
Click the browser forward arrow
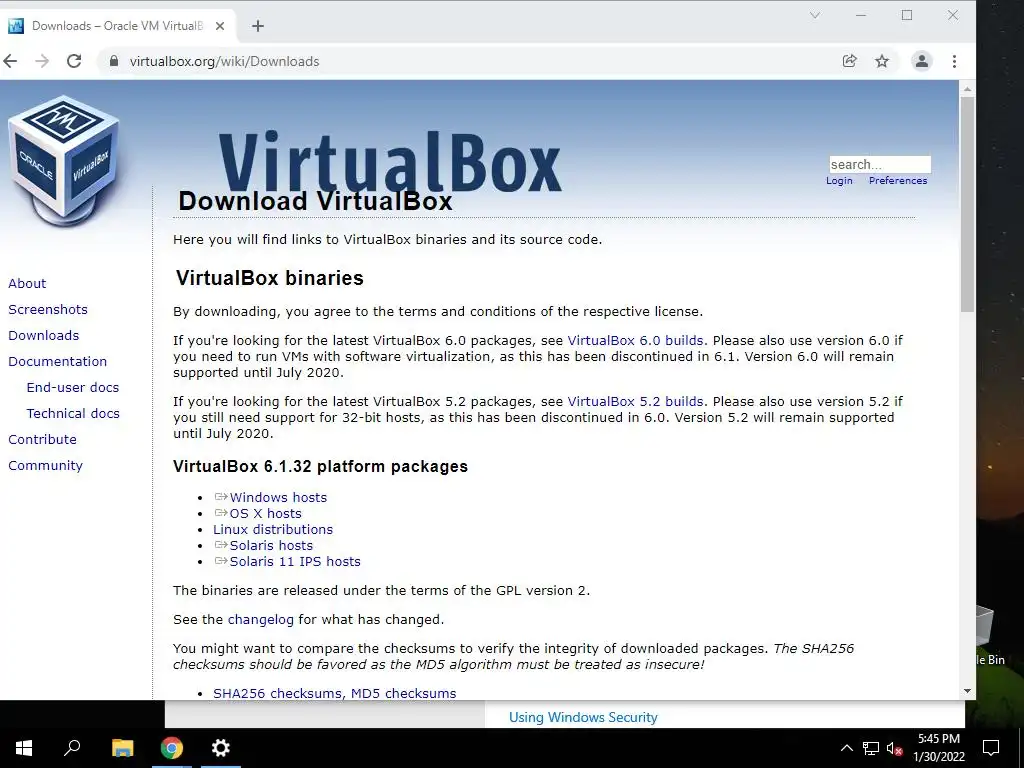point(42,61)
